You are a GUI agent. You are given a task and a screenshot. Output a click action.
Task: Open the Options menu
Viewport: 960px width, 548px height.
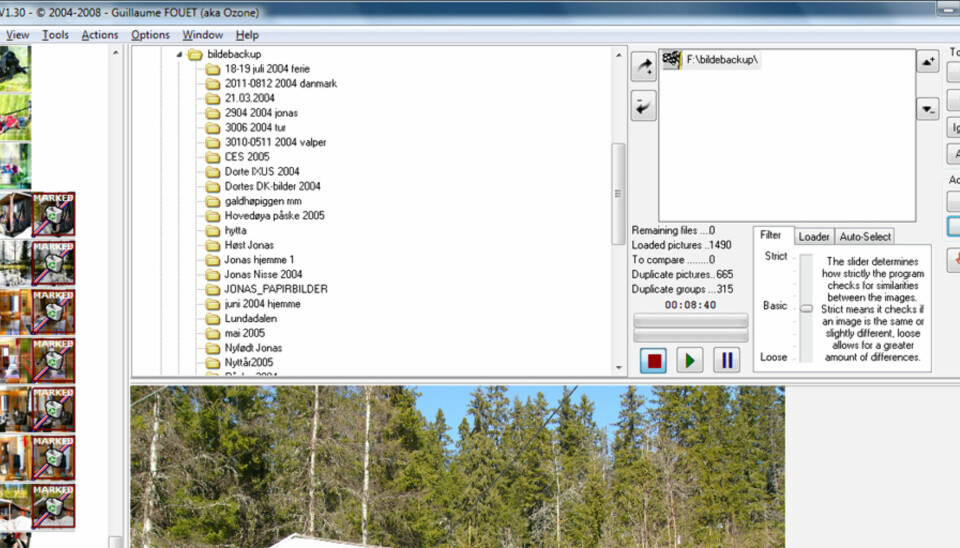(150, 35)
